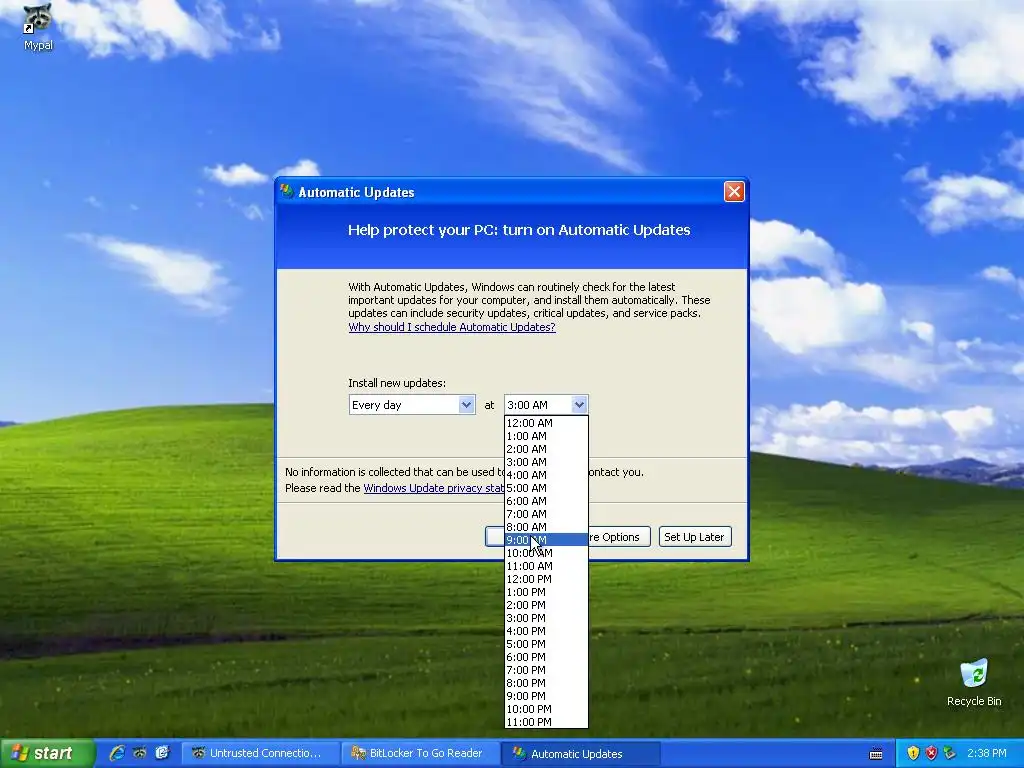Click the Set Up Later button

[x=695, y=537]
